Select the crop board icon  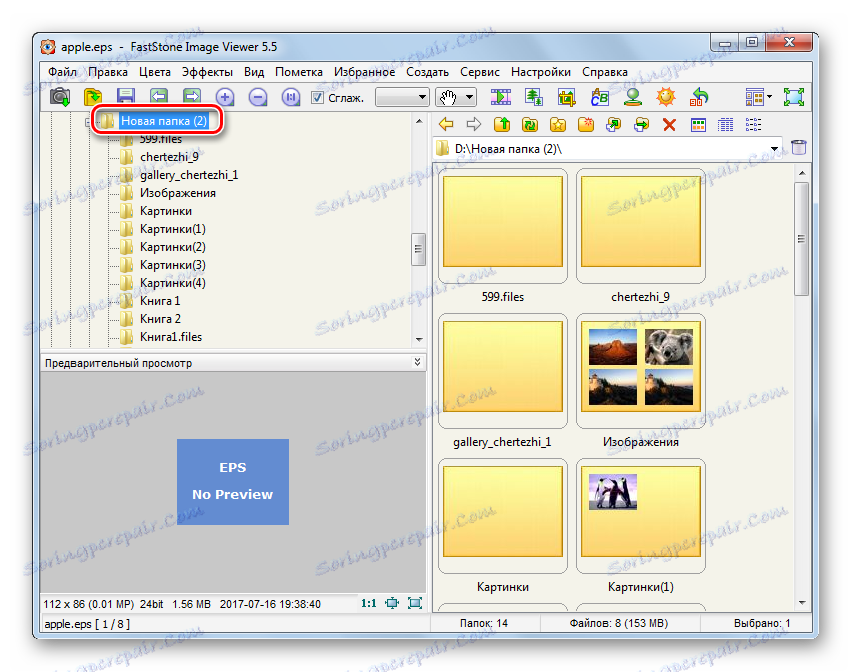567,98
